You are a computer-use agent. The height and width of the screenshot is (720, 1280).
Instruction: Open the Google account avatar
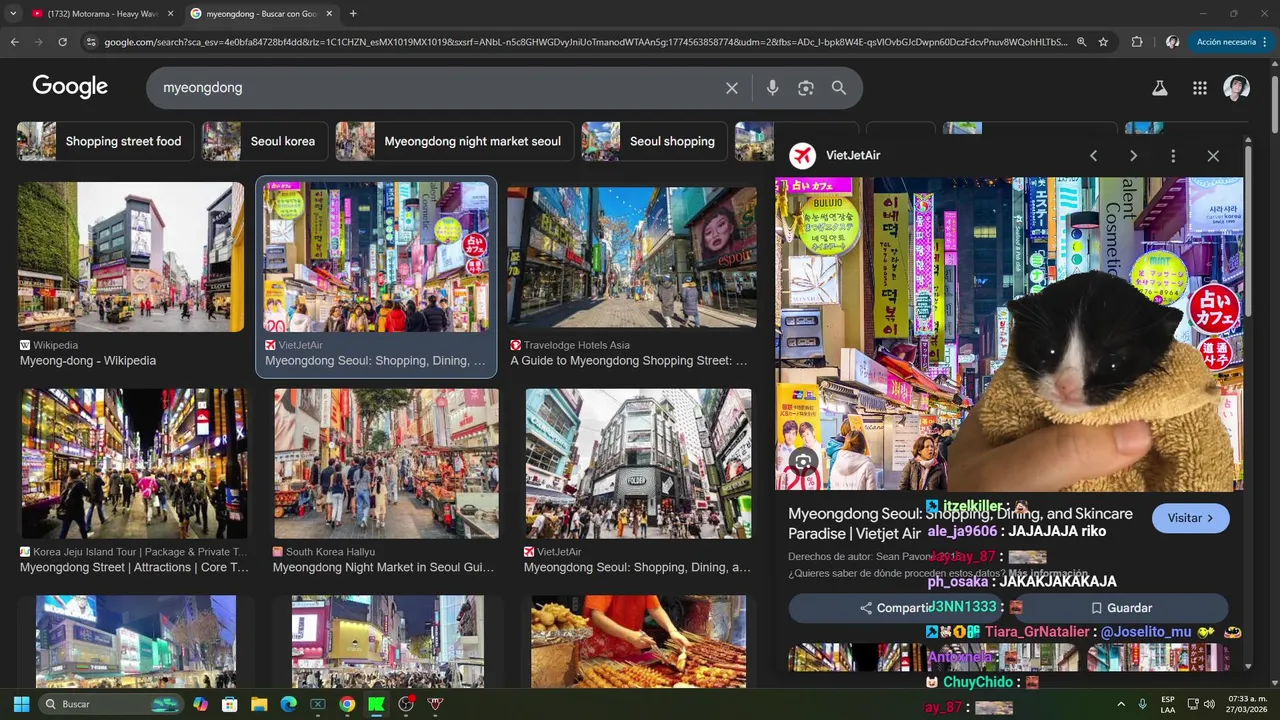1237,88
